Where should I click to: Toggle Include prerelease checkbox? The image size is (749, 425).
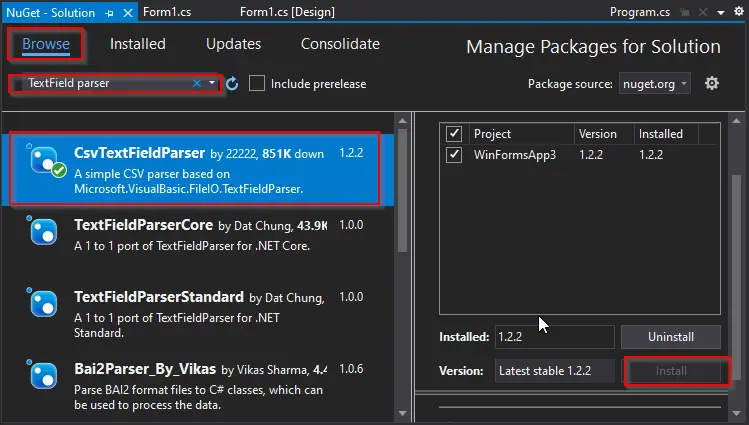pyautogui.click(x=257, y=83)
